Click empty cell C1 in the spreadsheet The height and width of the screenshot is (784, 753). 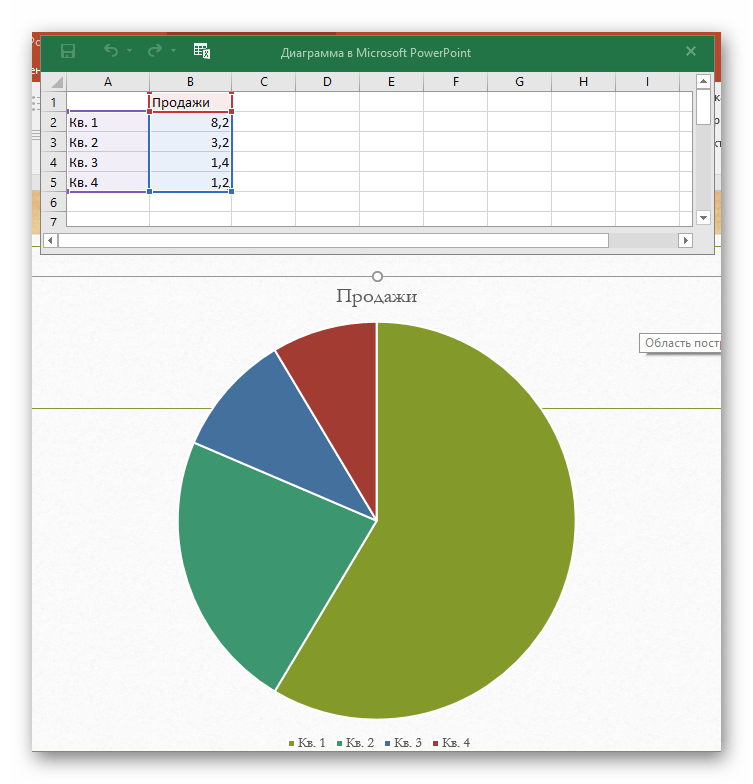[264, 102]
